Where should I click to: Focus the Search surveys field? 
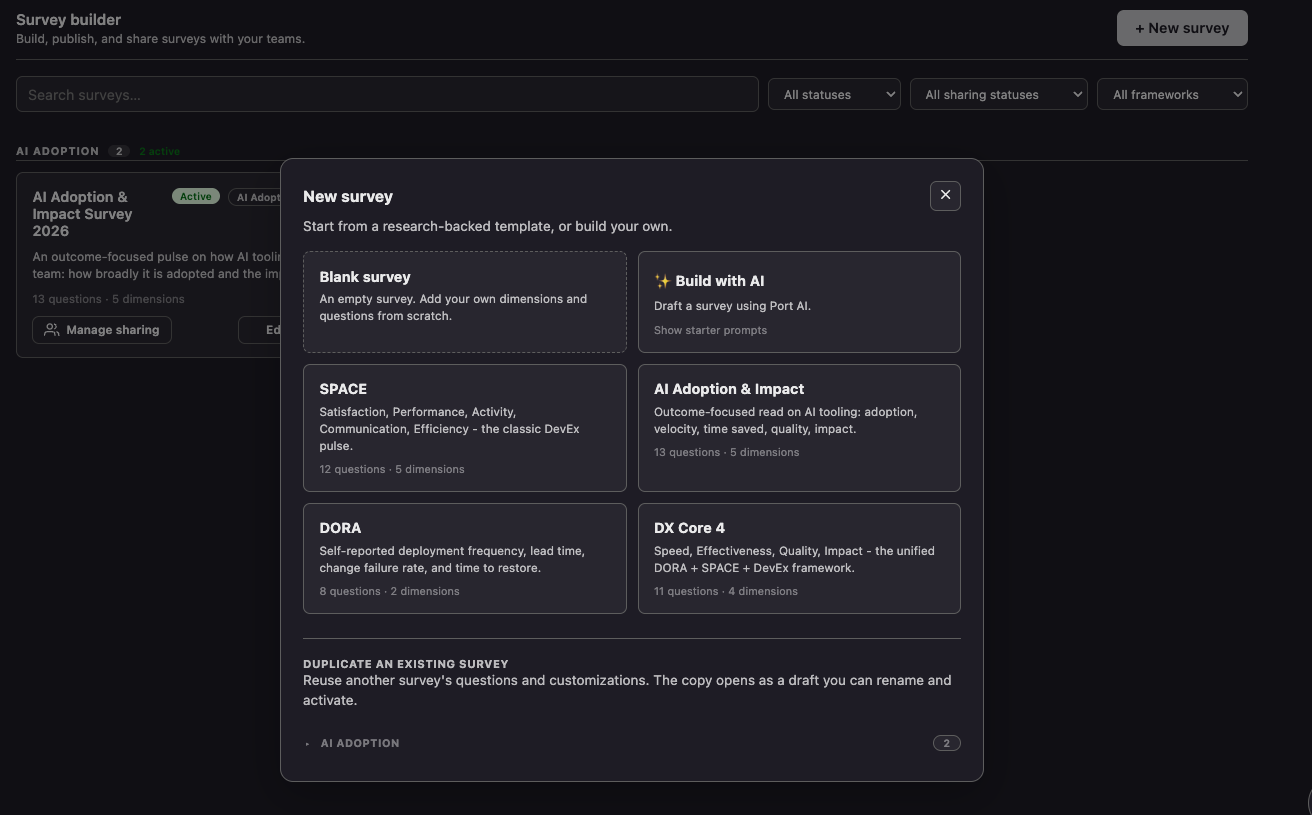pos(387,94)
